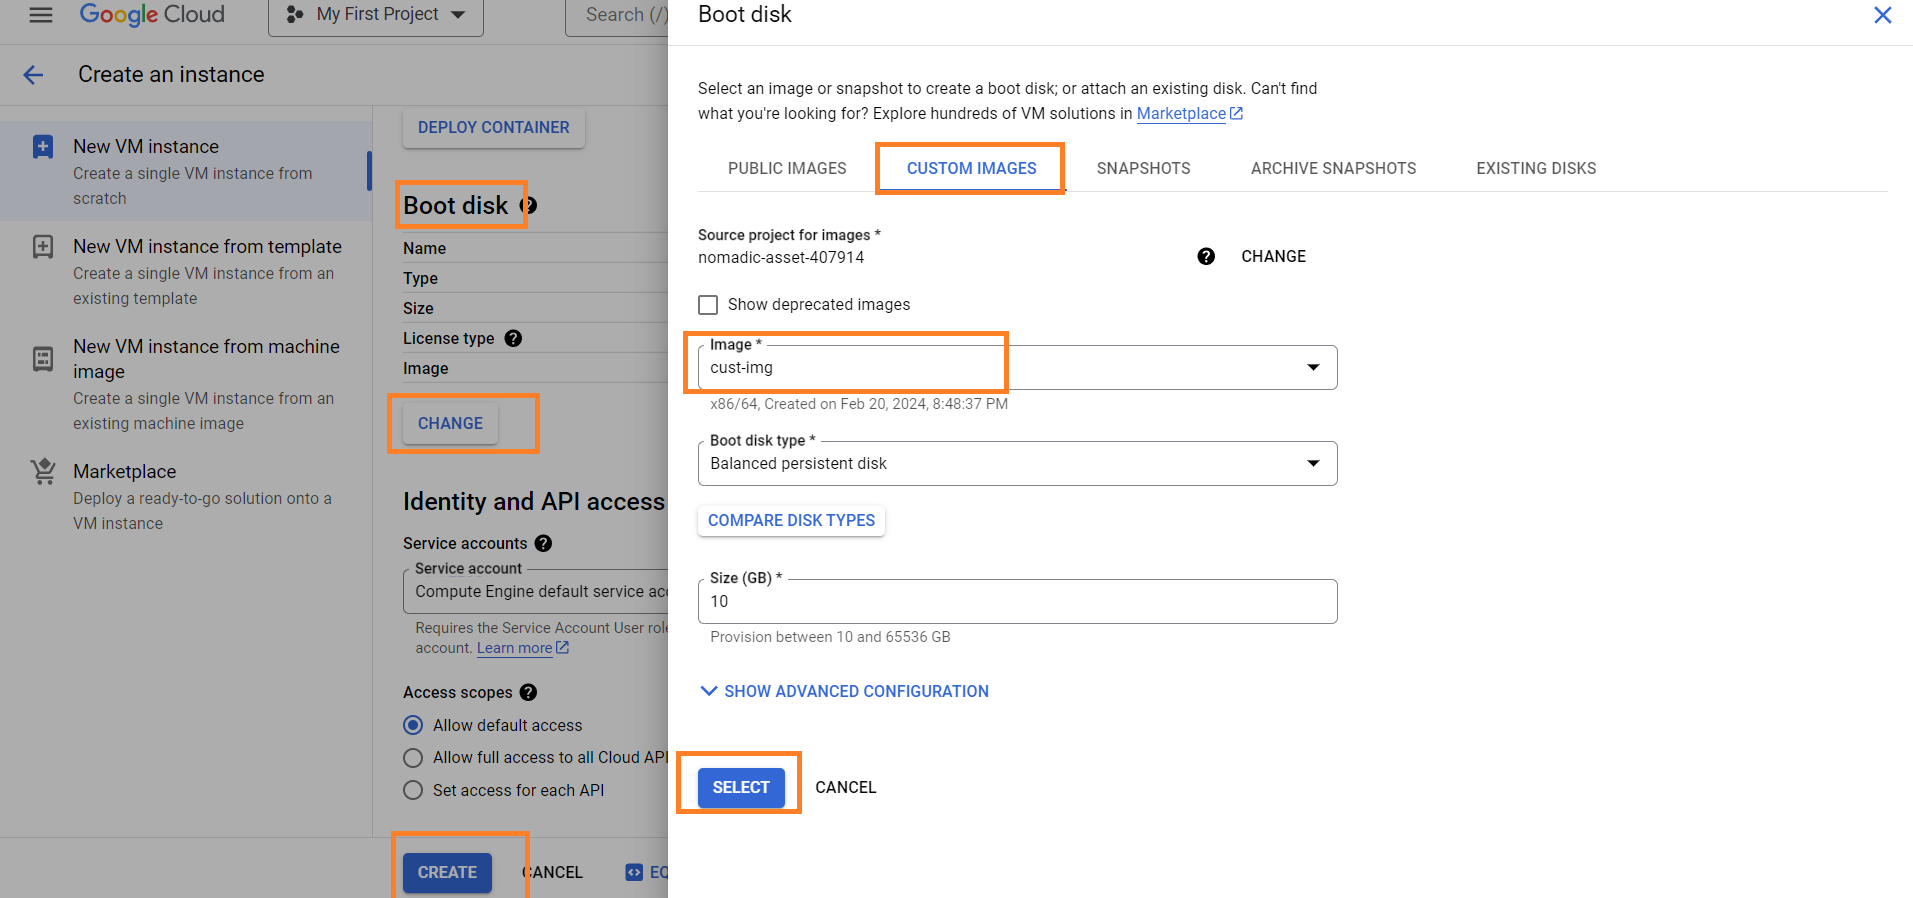Open the Service account dropdown
The image size is (1913, 898).
point(537,592)
